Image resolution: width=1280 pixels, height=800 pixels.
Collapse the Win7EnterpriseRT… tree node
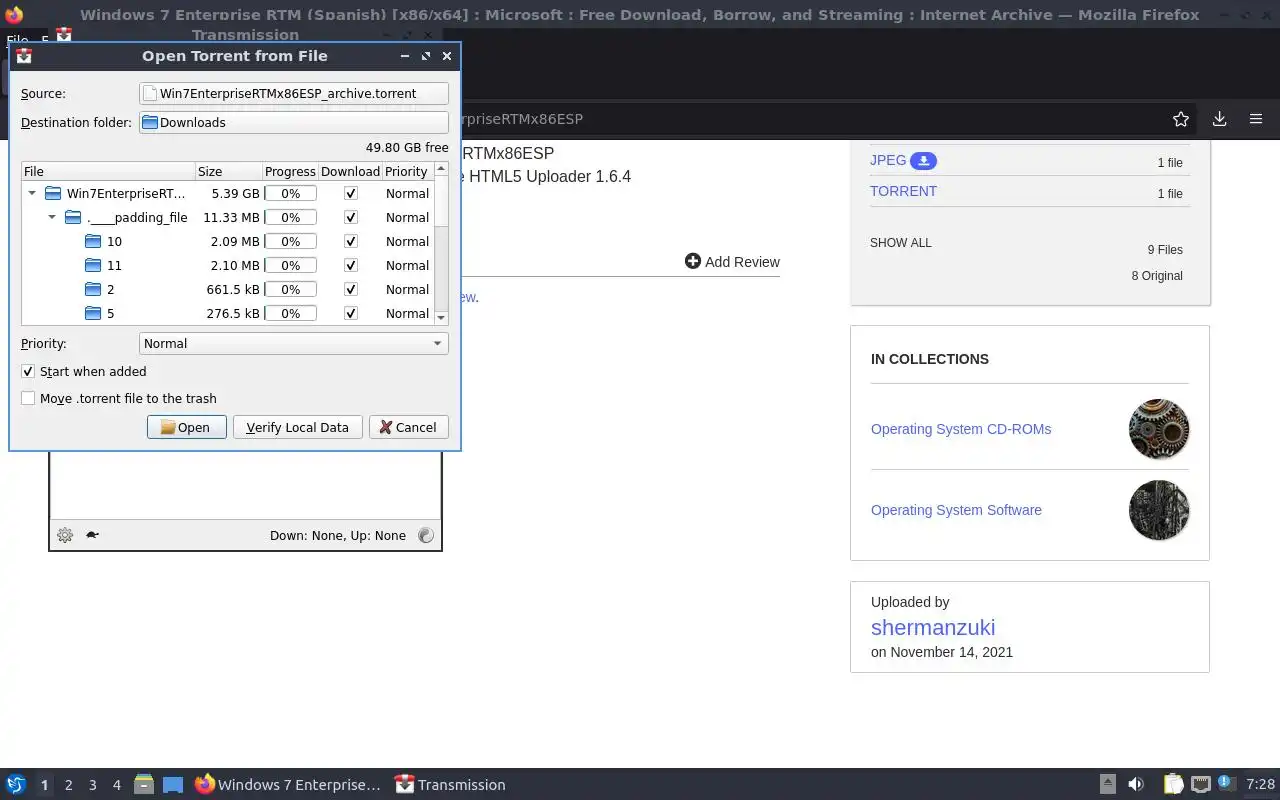click(x=32, y=193)
